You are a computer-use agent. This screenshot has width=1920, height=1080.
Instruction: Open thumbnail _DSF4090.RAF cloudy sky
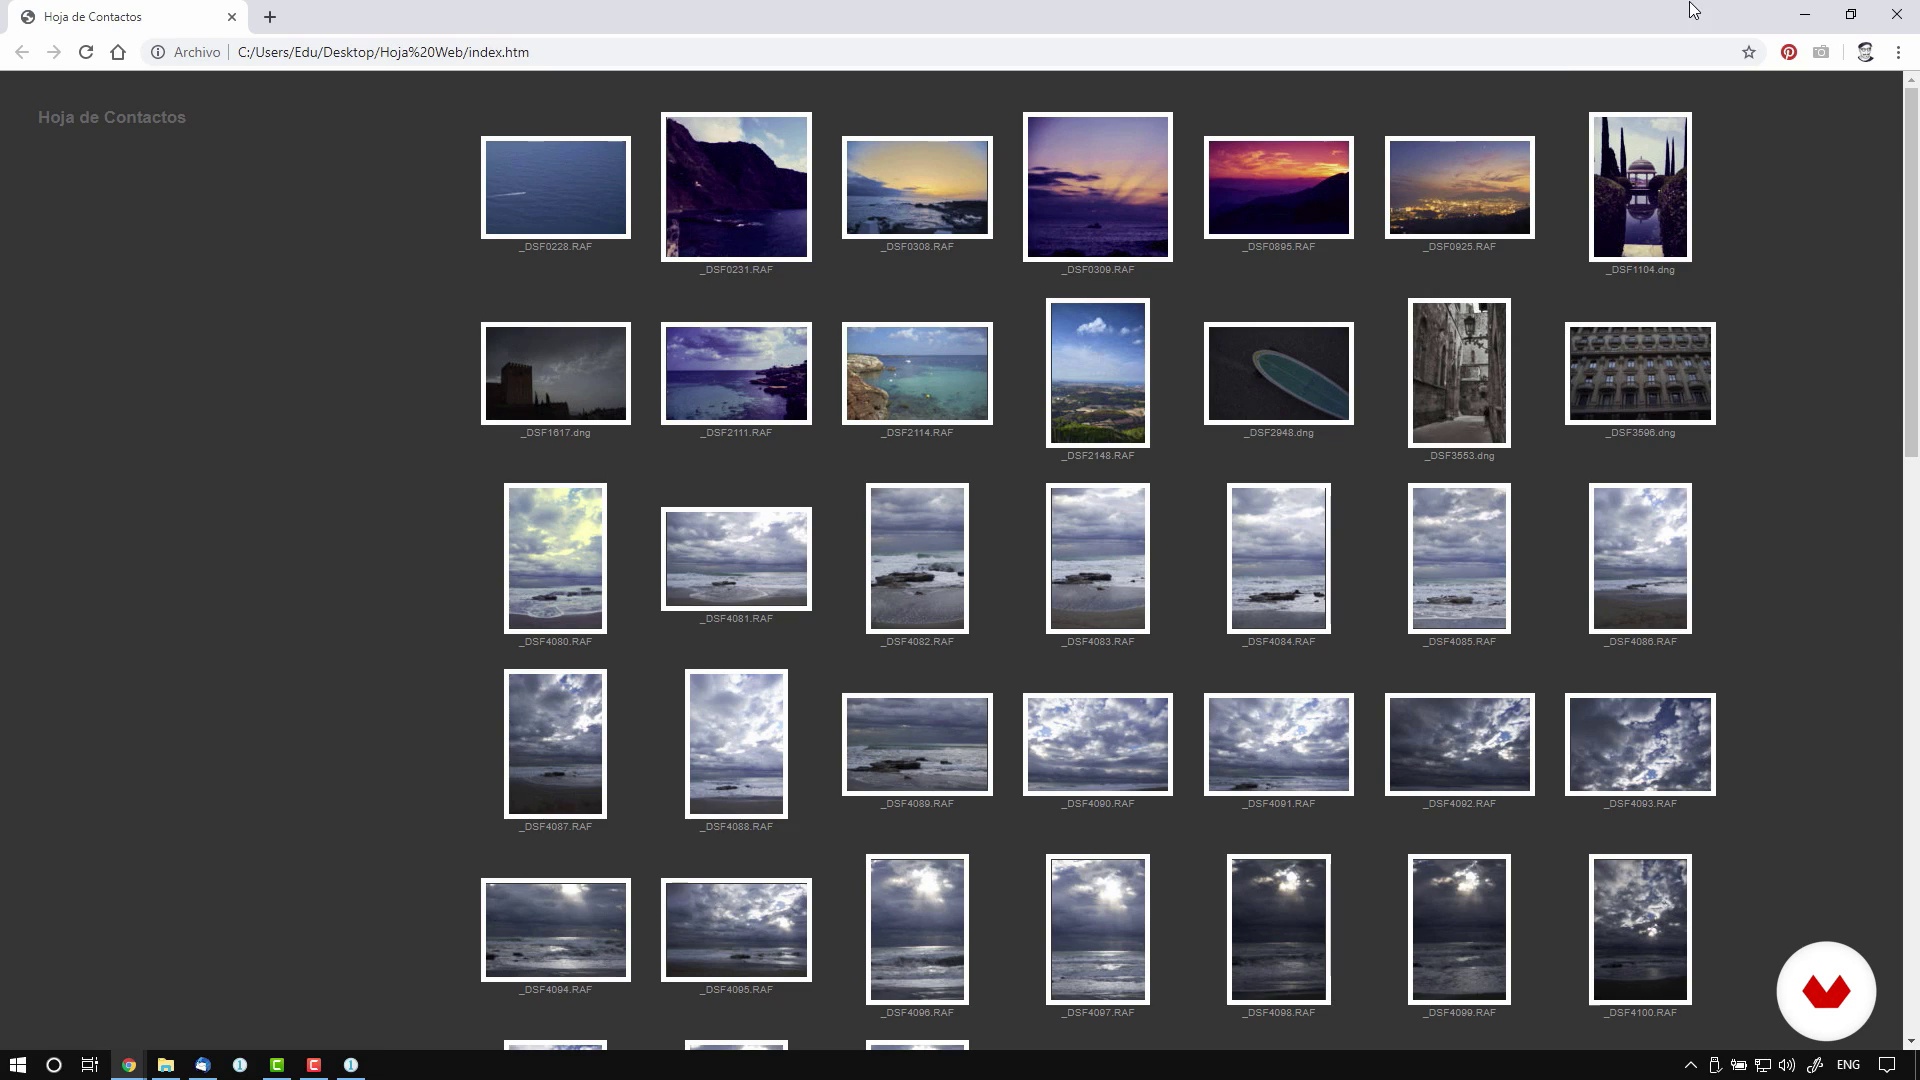[x=1098, y=744]
